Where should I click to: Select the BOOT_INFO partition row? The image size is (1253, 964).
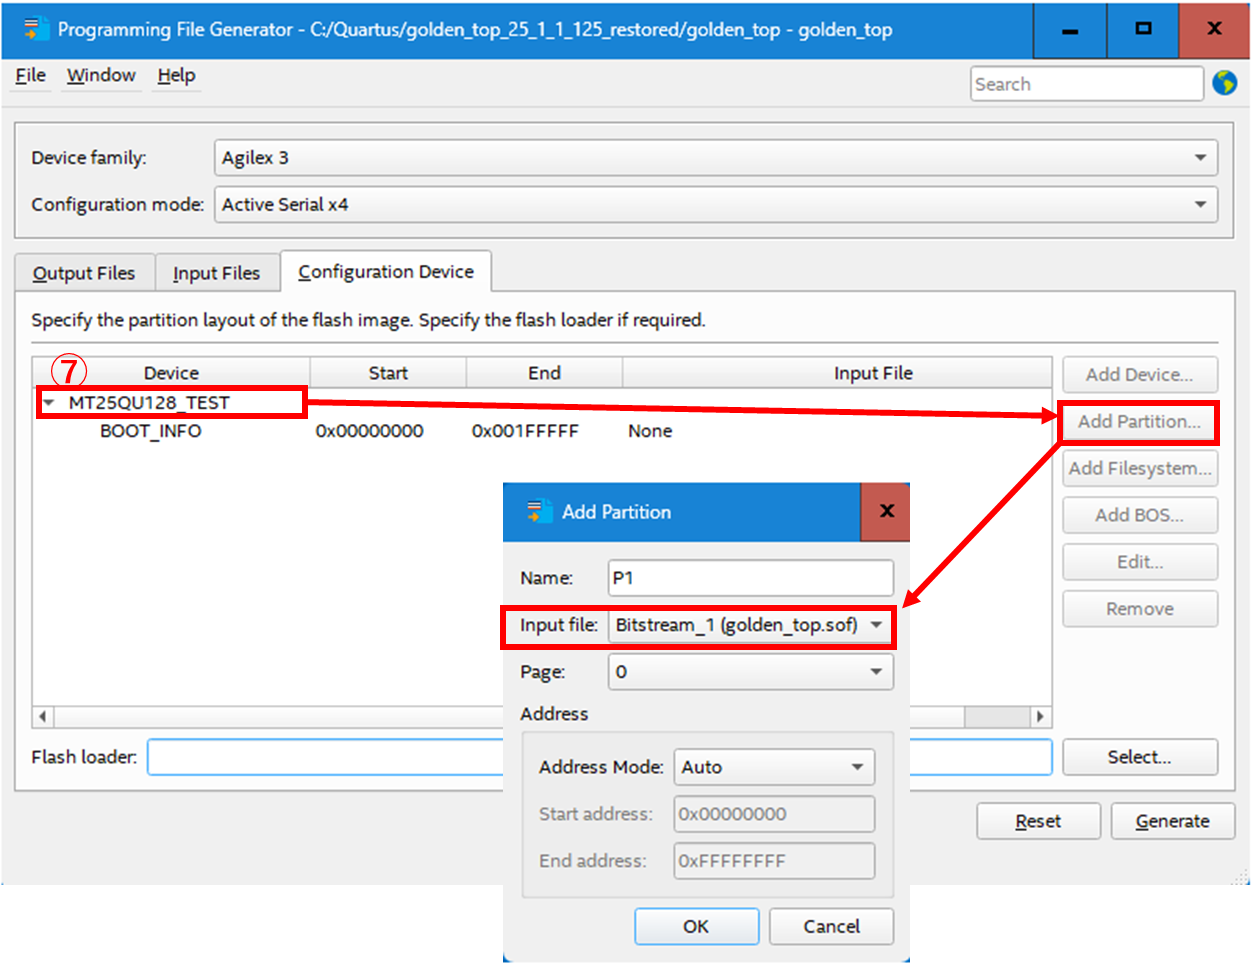pyautogui.click(x=151, y=431)
